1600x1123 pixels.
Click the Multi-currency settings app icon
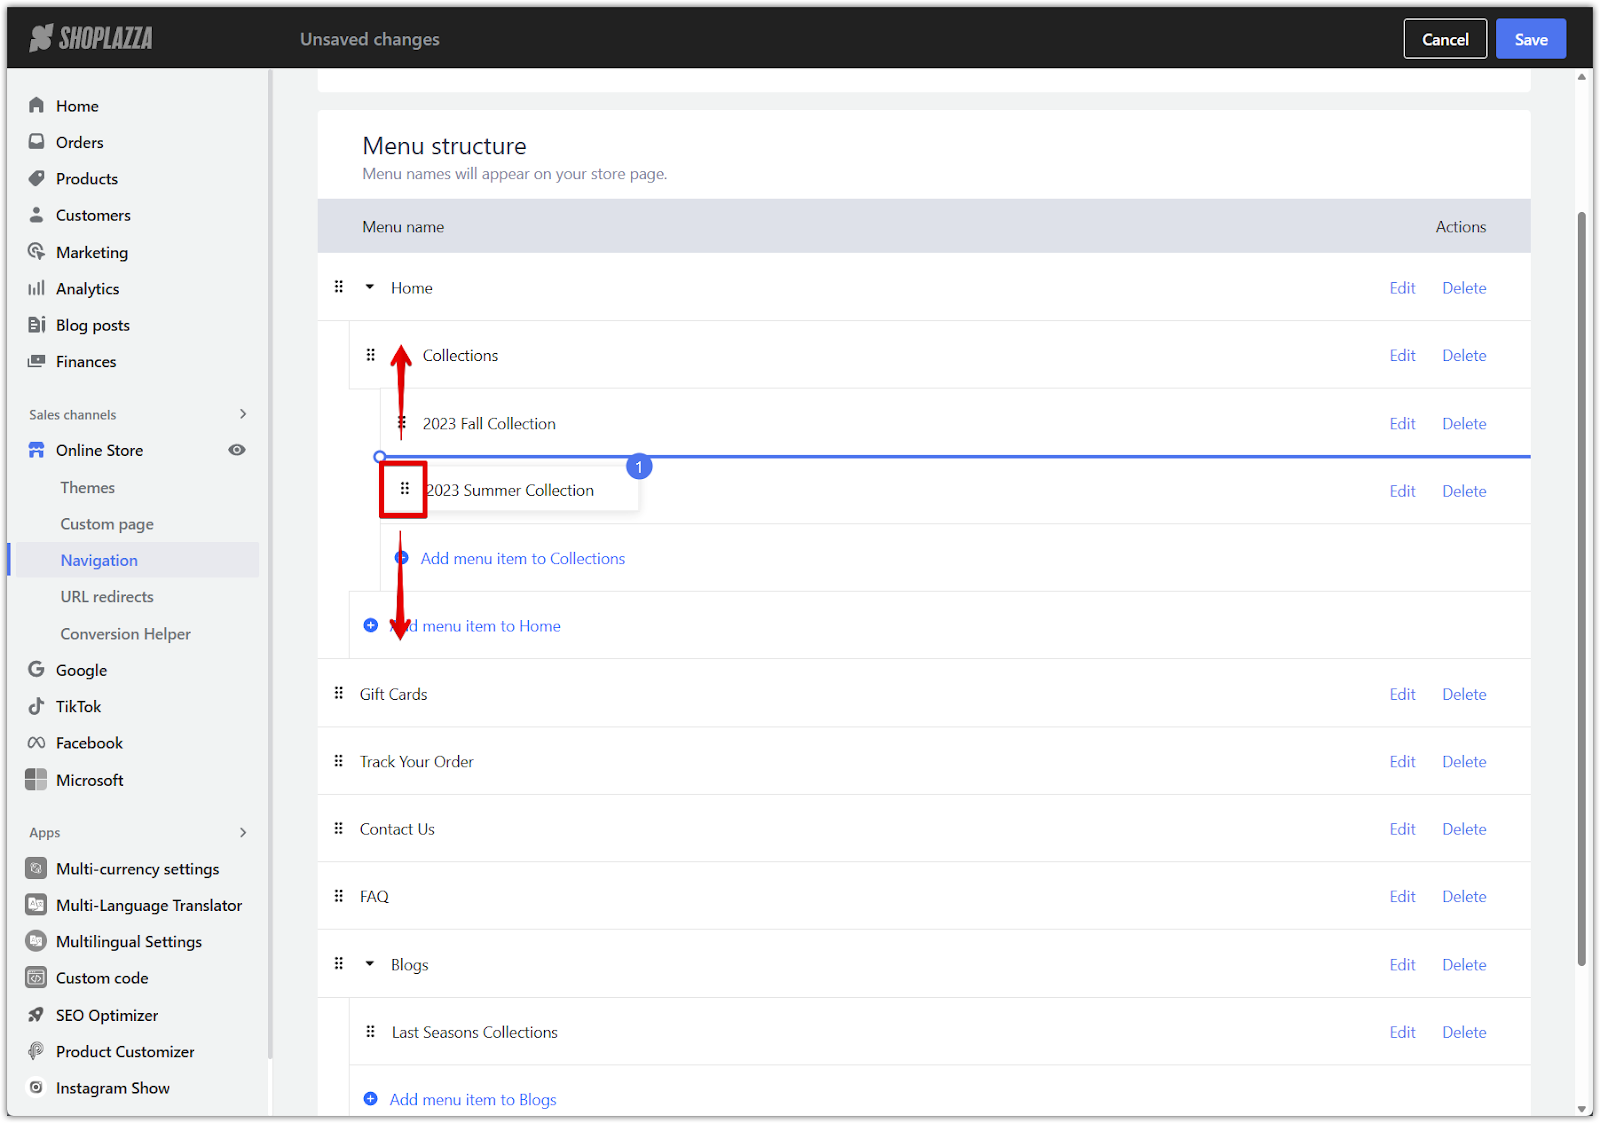click(x=36, y=868)
